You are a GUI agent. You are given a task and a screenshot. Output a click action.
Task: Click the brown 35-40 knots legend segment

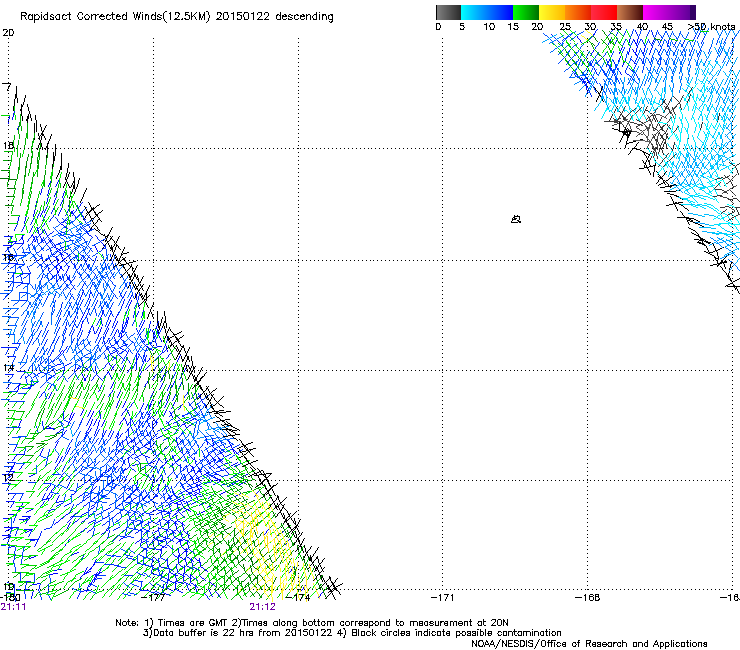click(x=630, y=12)
